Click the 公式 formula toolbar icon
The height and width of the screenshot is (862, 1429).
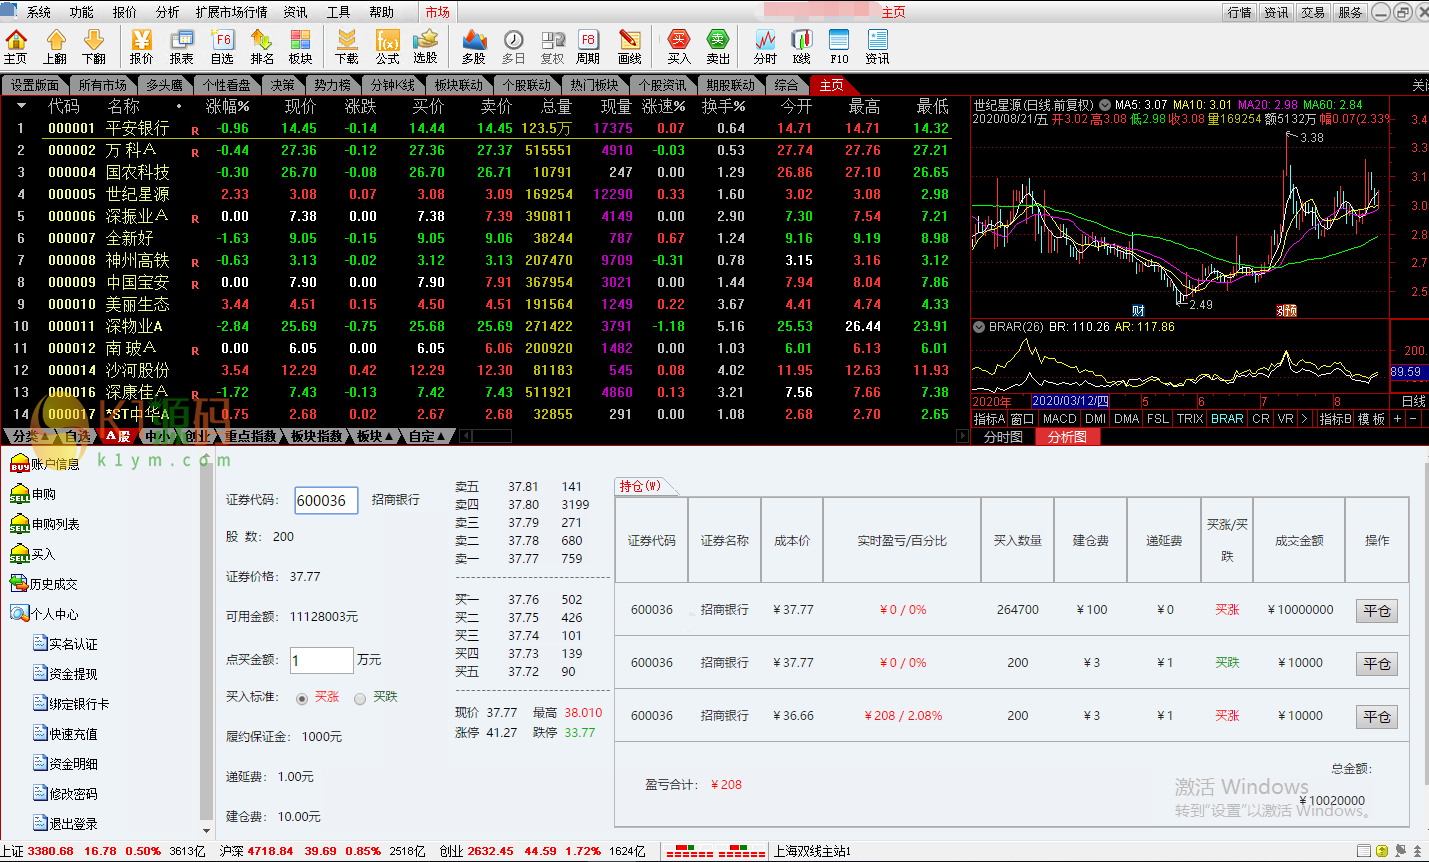[387, 46]
